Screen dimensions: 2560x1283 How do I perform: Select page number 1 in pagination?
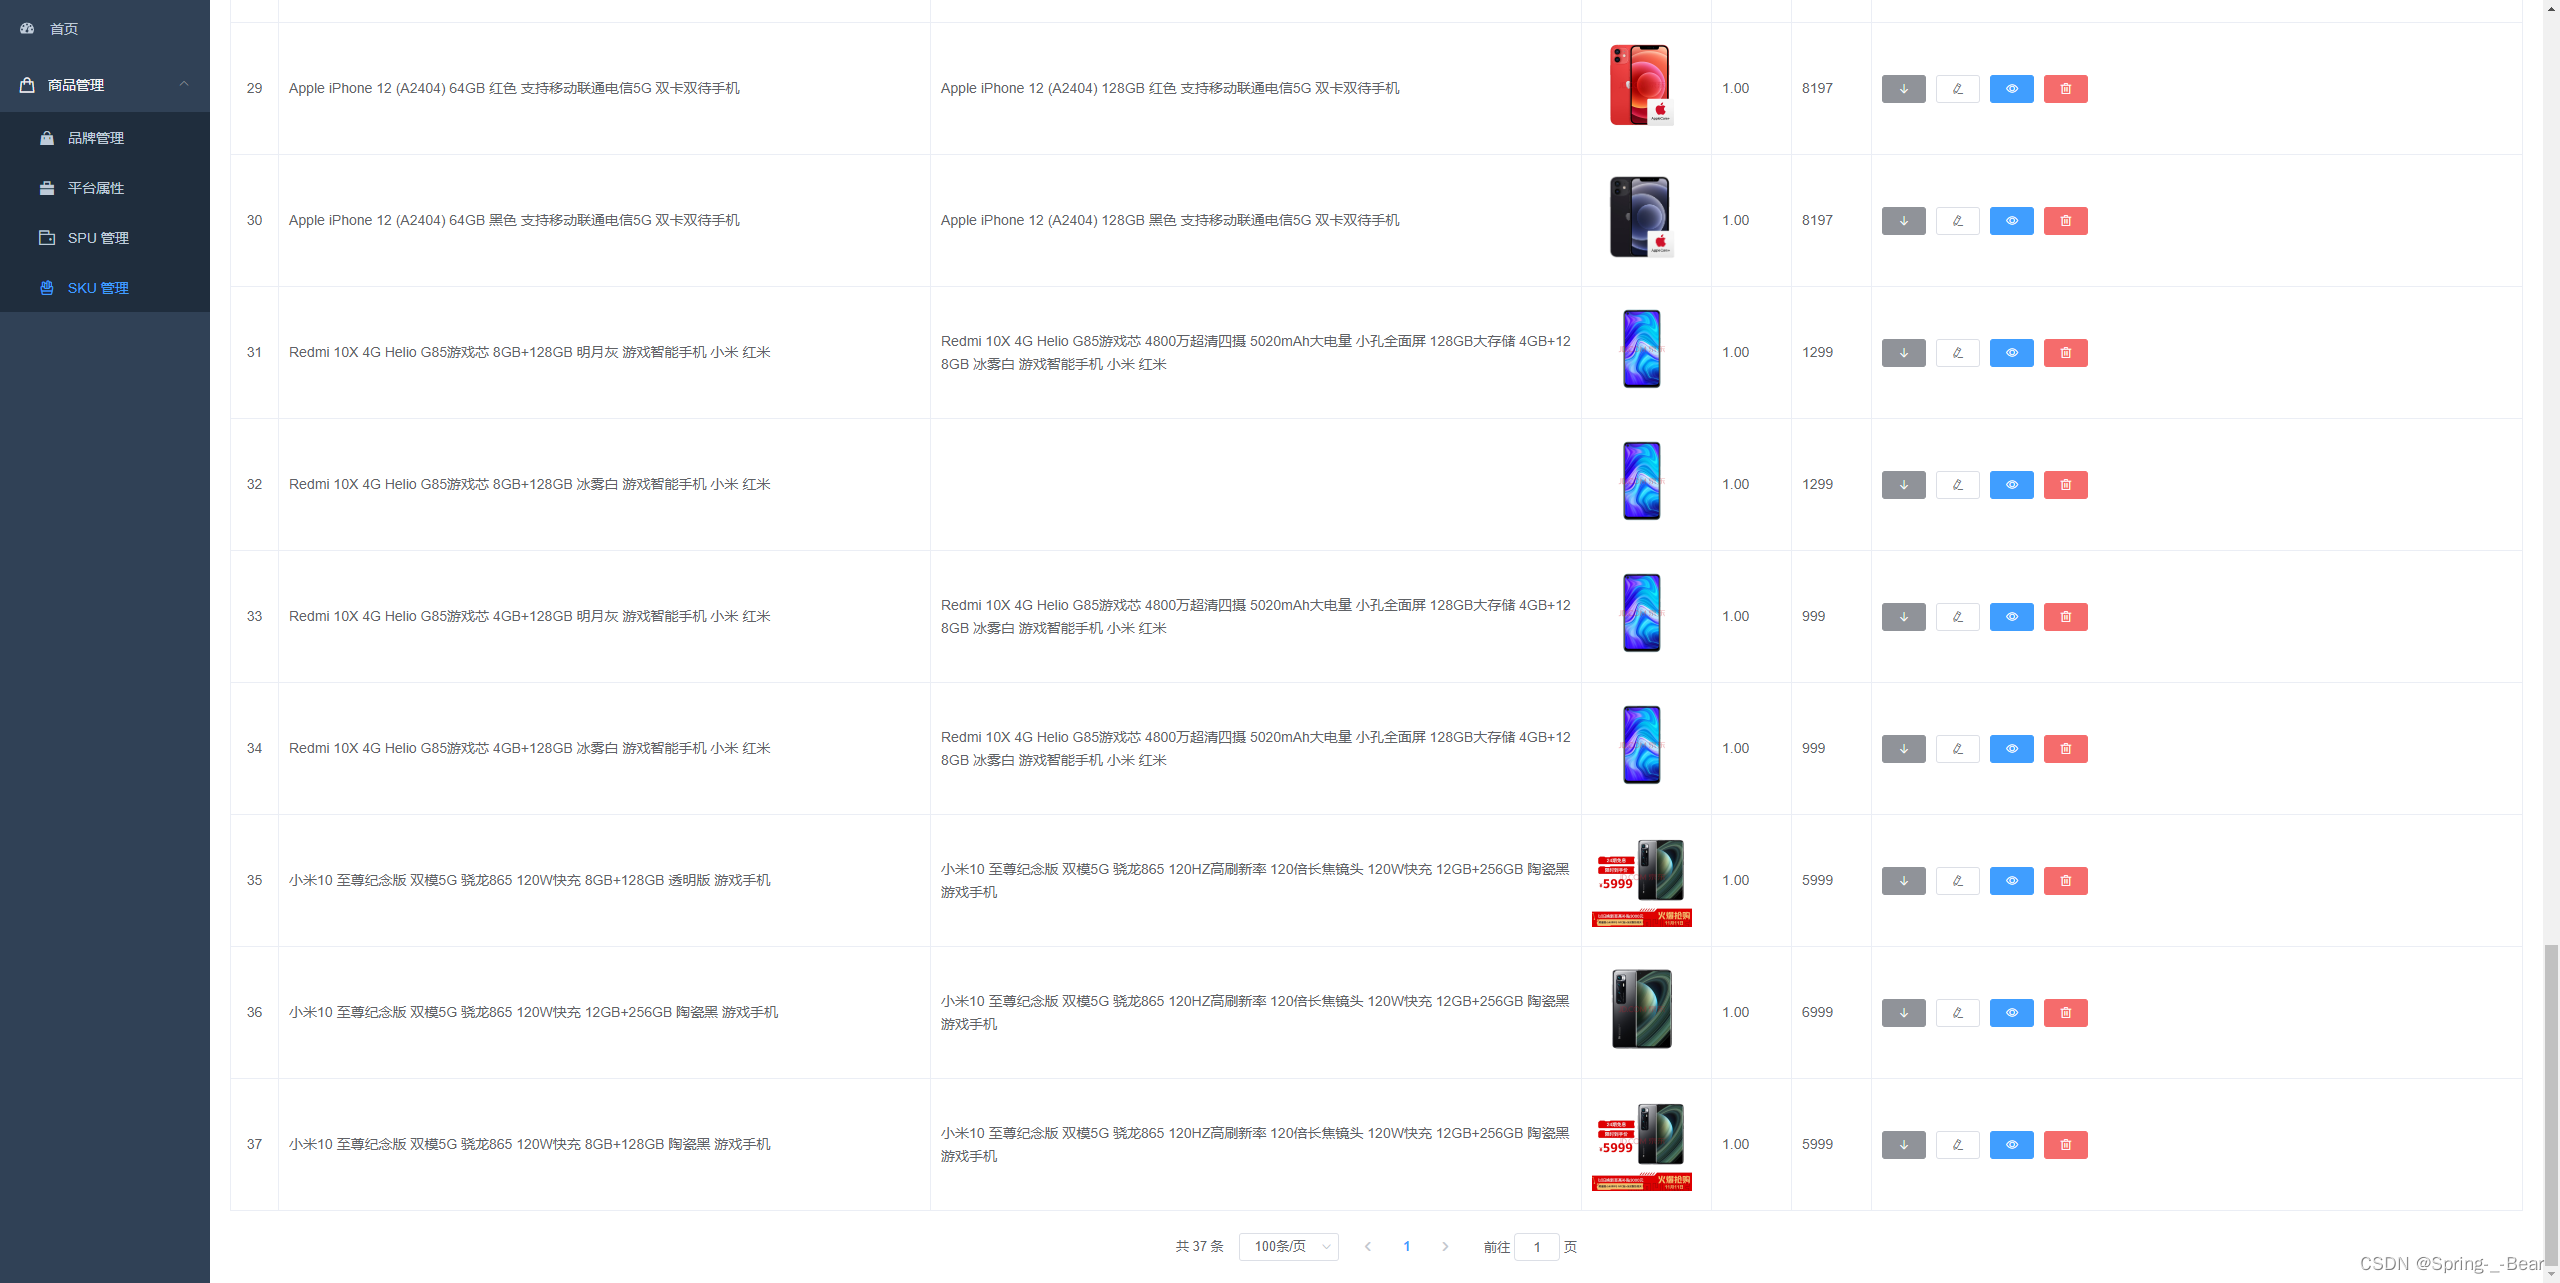click(x=1406, y=1247)
